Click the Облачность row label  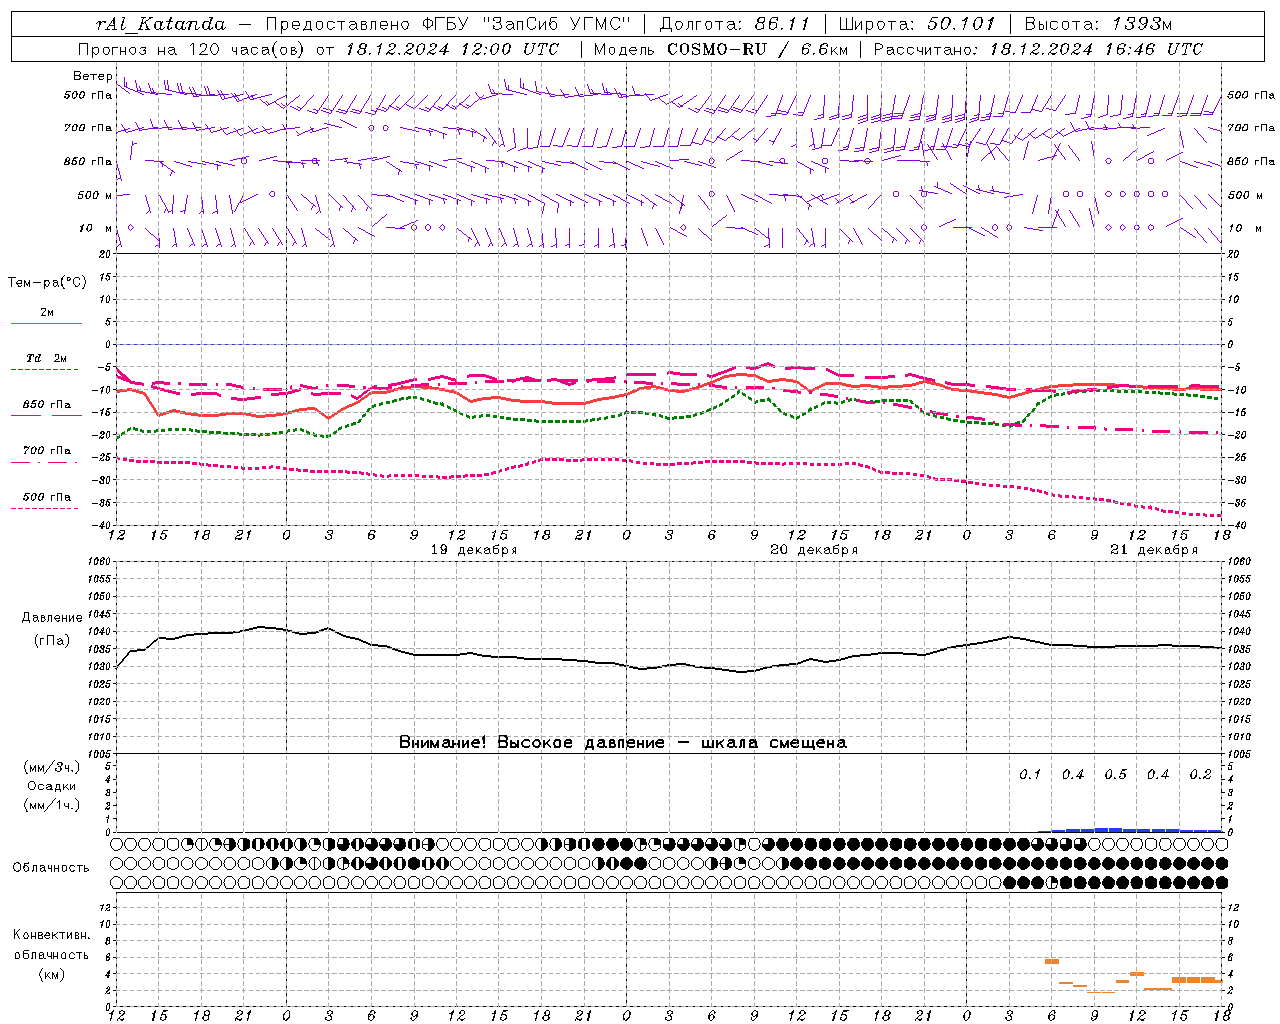[x=51, y=867]
